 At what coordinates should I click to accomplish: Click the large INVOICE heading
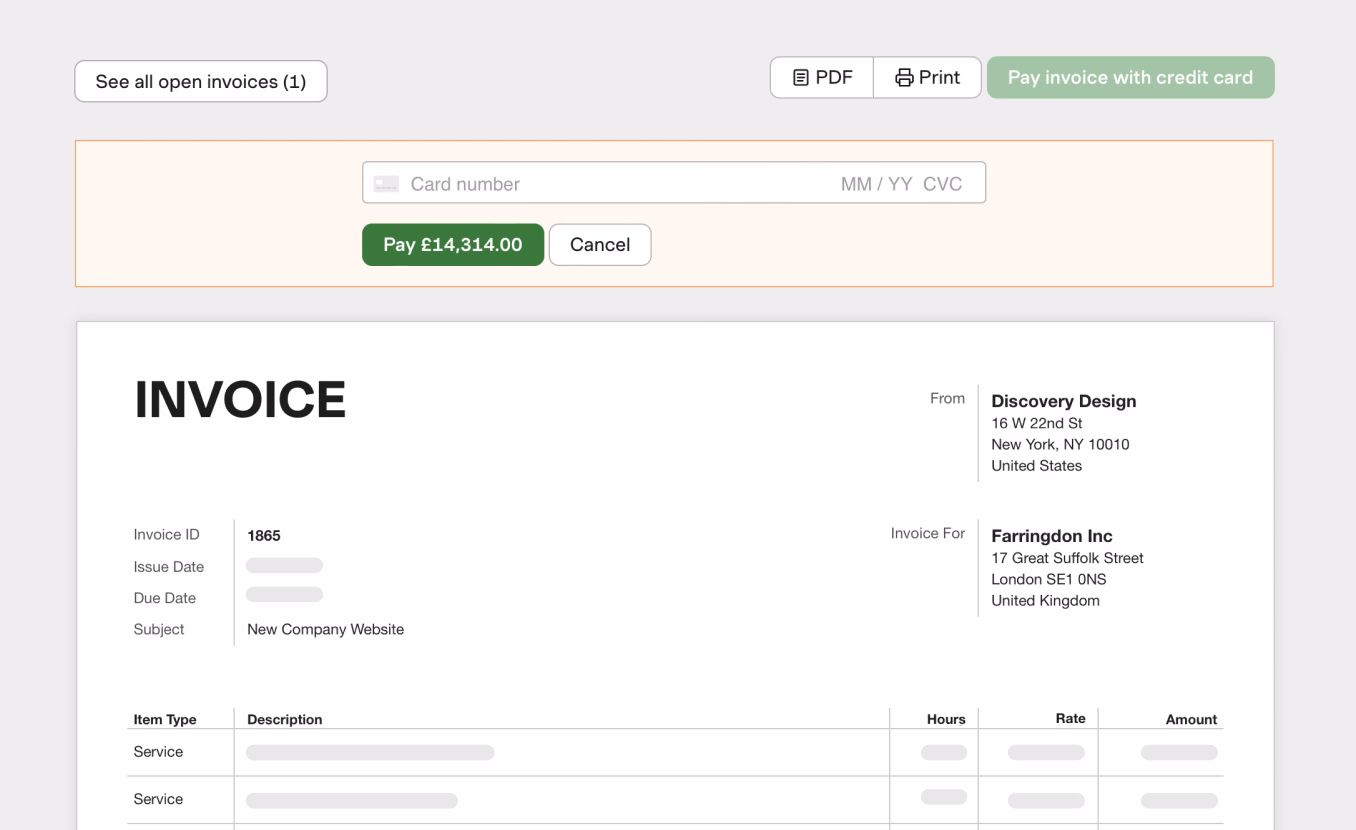(x=240, y=400)
